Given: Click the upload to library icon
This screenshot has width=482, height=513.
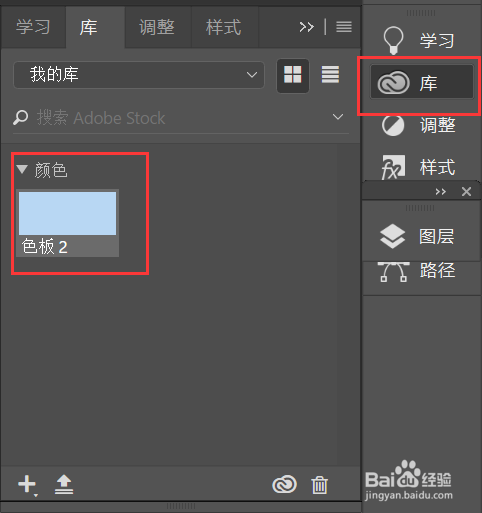Looking at the screenshot, I should [x=64, y=485].
